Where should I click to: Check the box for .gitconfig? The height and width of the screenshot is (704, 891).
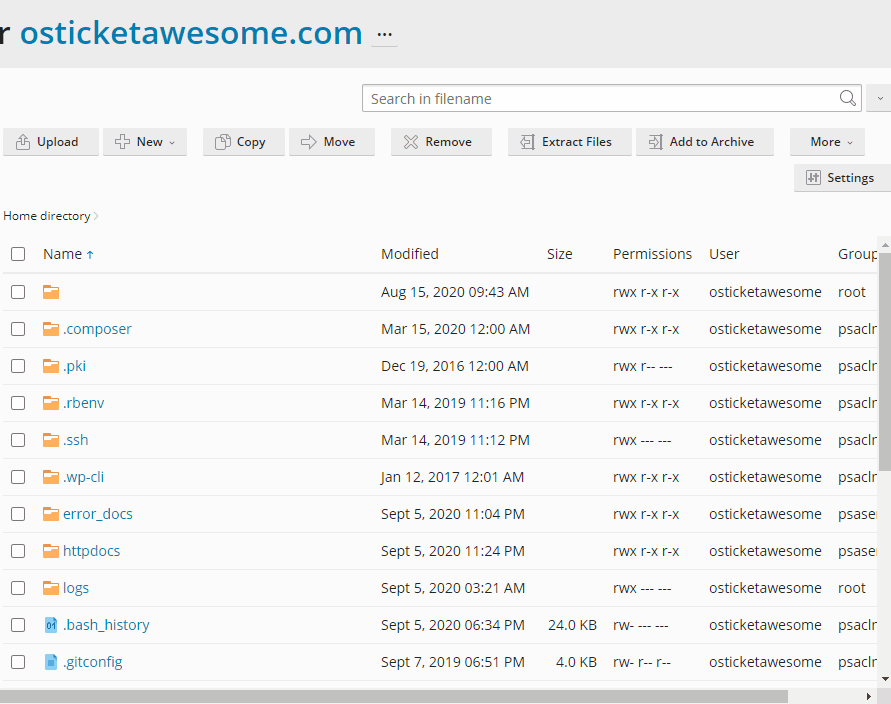click(x=18, y=662)
